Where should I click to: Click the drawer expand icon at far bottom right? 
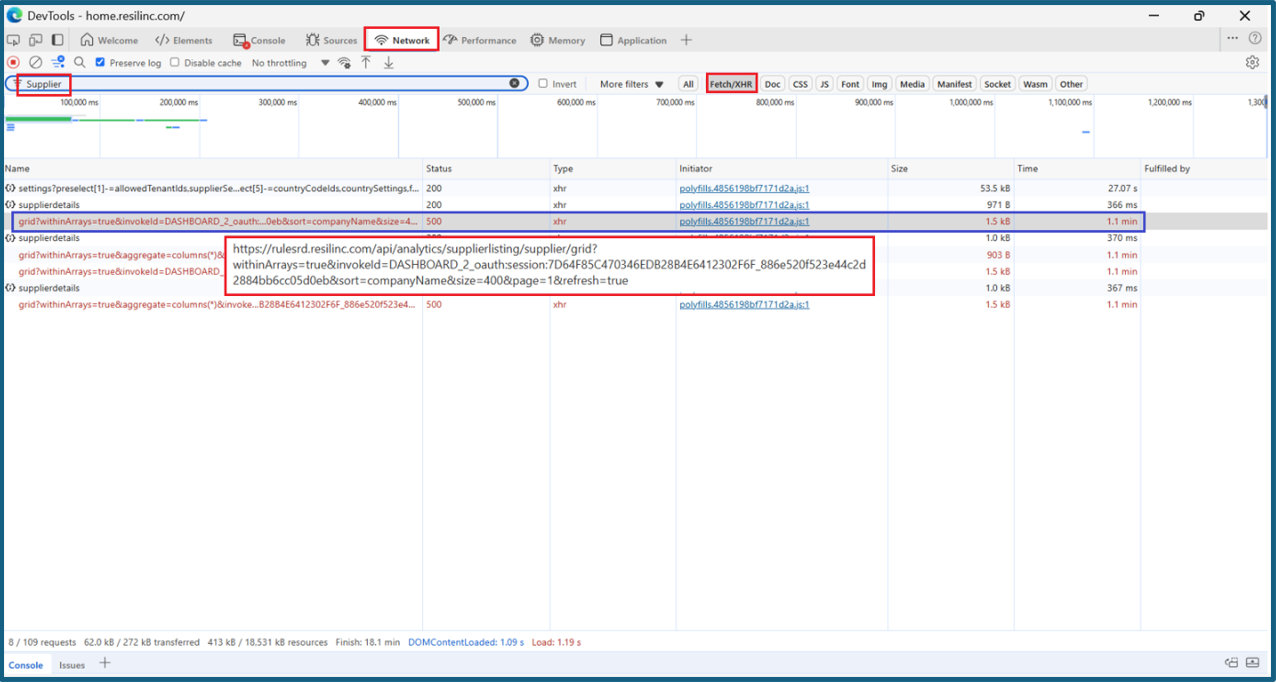pos(1252,663)
